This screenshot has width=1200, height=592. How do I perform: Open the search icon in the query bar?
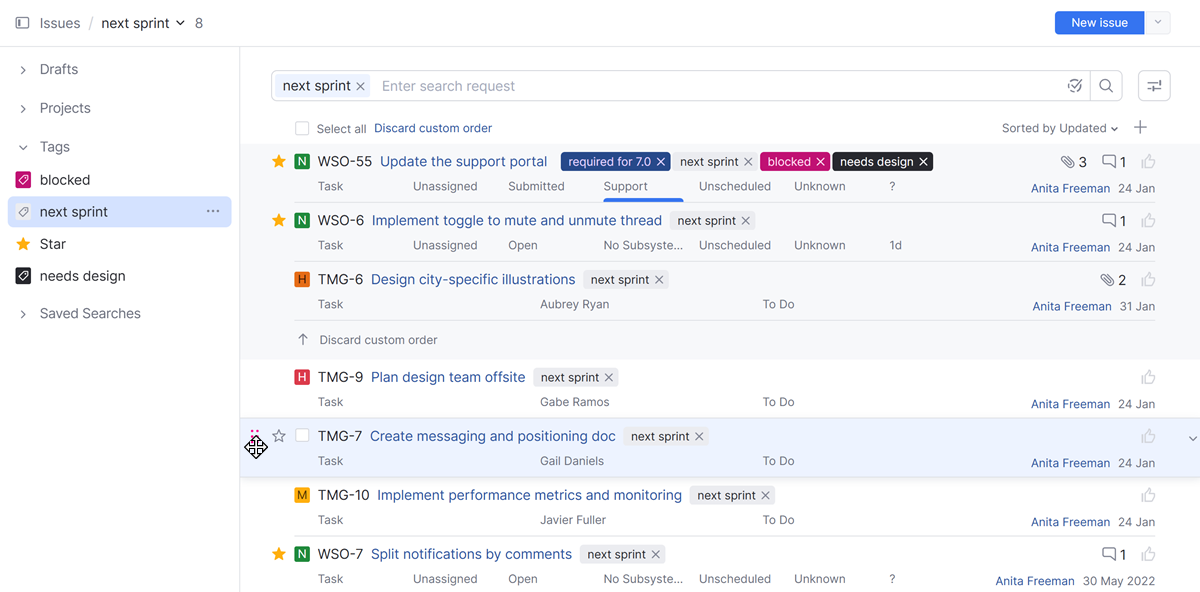coord(1106,86)
